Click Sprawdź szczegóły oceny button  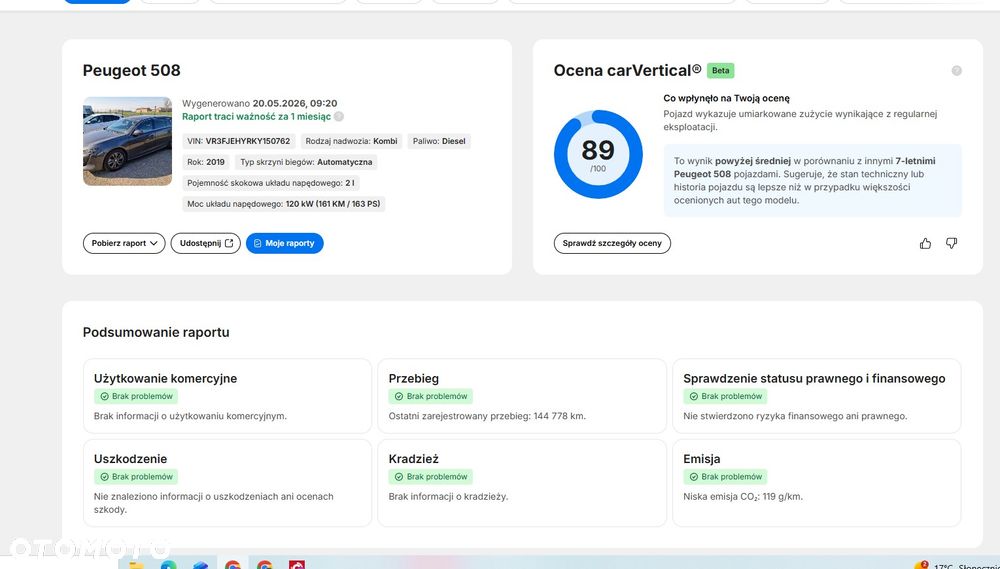(612, 243)
